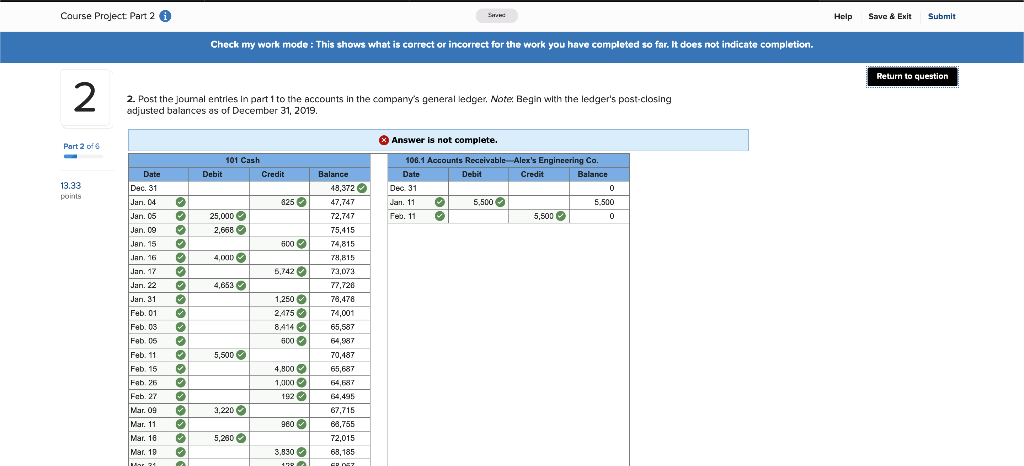
Task: Click check icon beside Accounts Receivable Jan. 11 date
Action: [440, 202]
